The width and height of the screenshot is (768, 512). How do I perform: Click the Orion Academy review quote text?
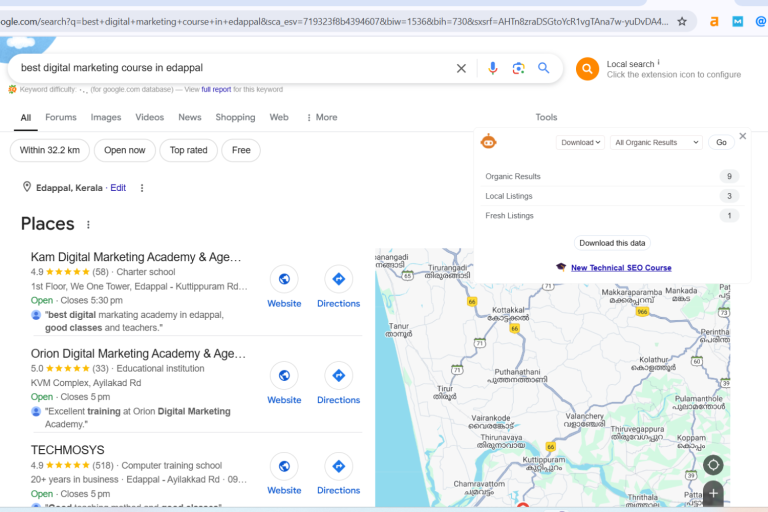(x=138, y=417)
